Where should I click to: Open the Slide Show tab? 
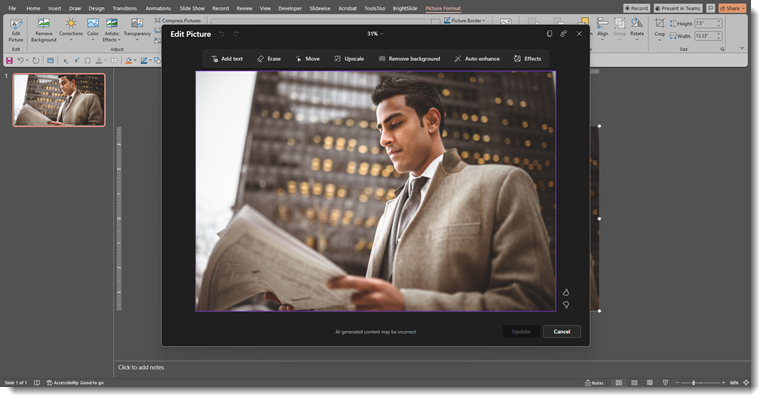click(192, 8)
